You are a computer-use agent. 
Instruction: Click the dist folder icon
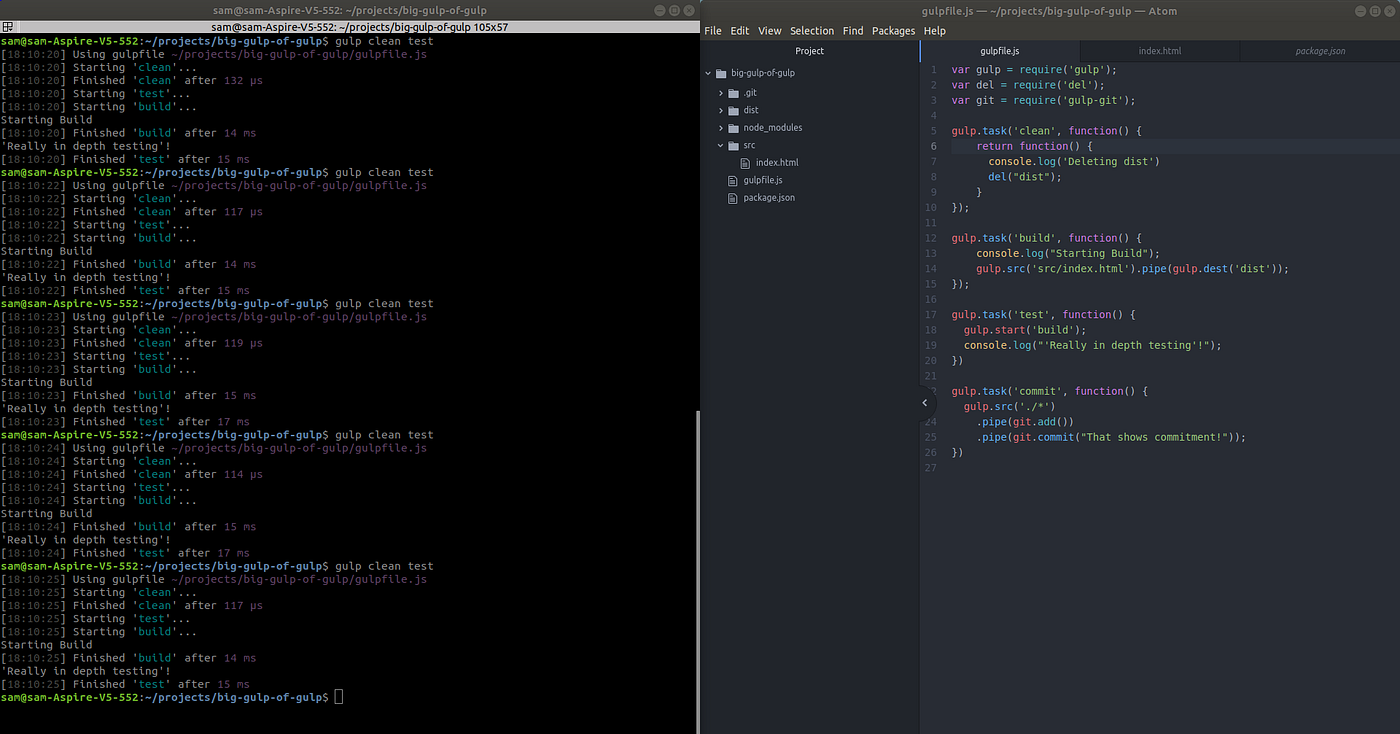(x=734, y=110)
